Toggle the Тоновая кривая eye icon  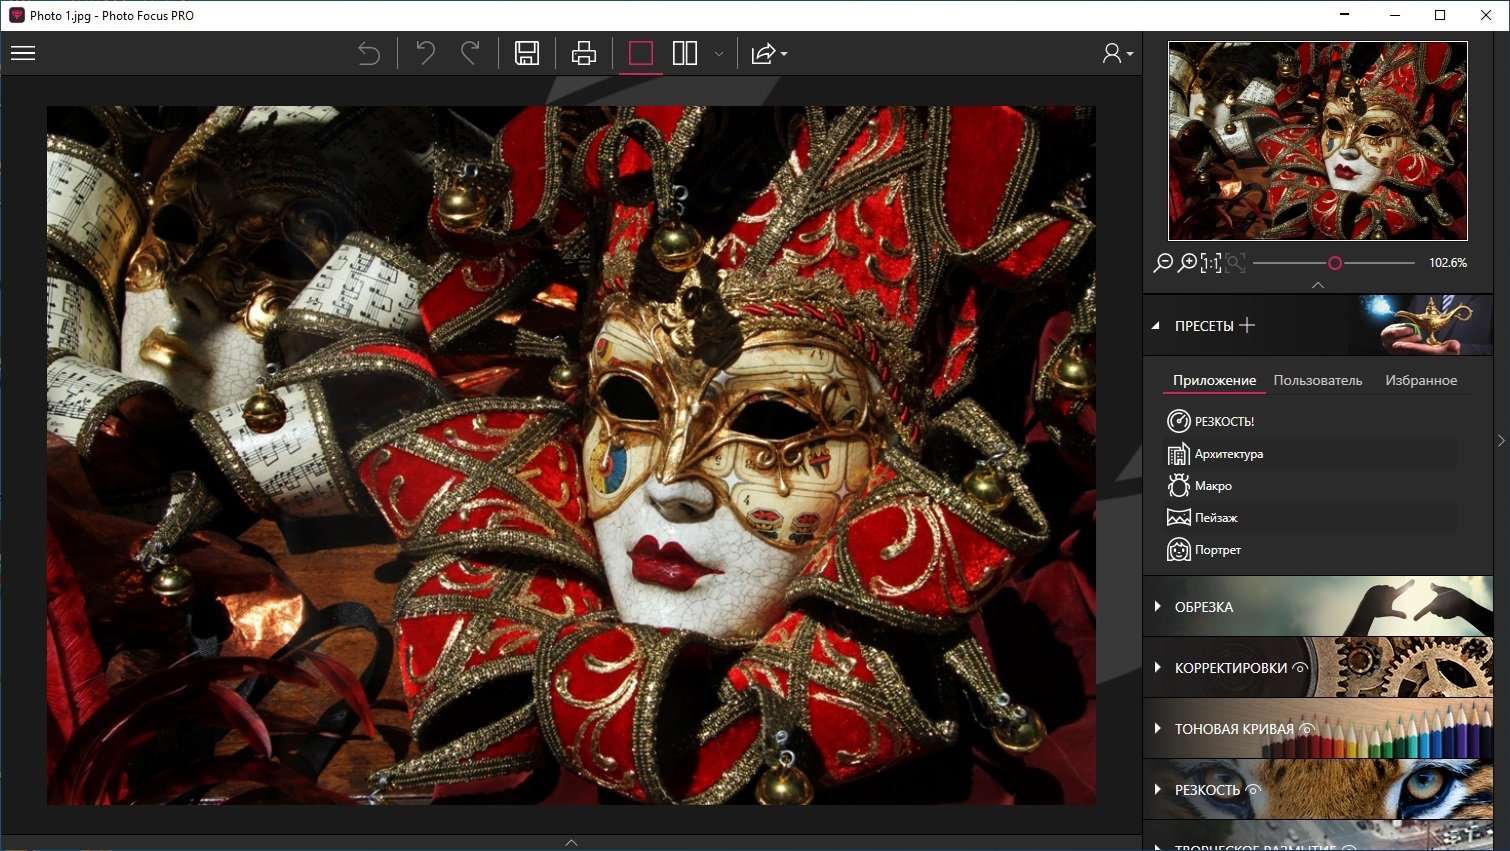pos(1306,729)
